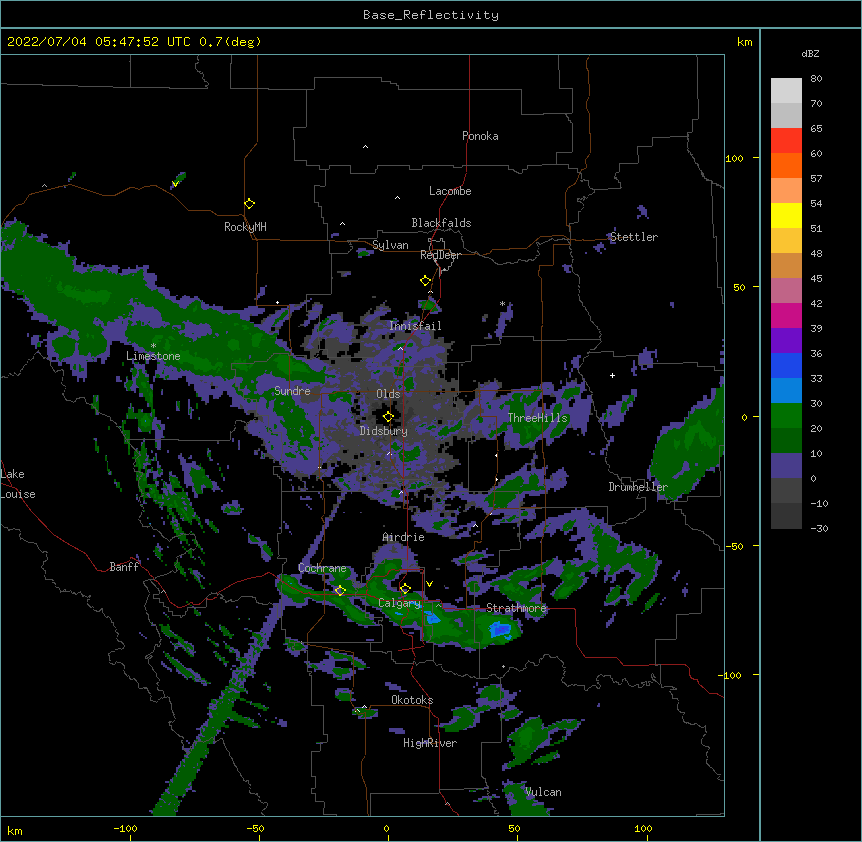
Task: Pick the brown 45-48 dBZ legend swatch
Action: pyautogui.click(x=786, y=265)
